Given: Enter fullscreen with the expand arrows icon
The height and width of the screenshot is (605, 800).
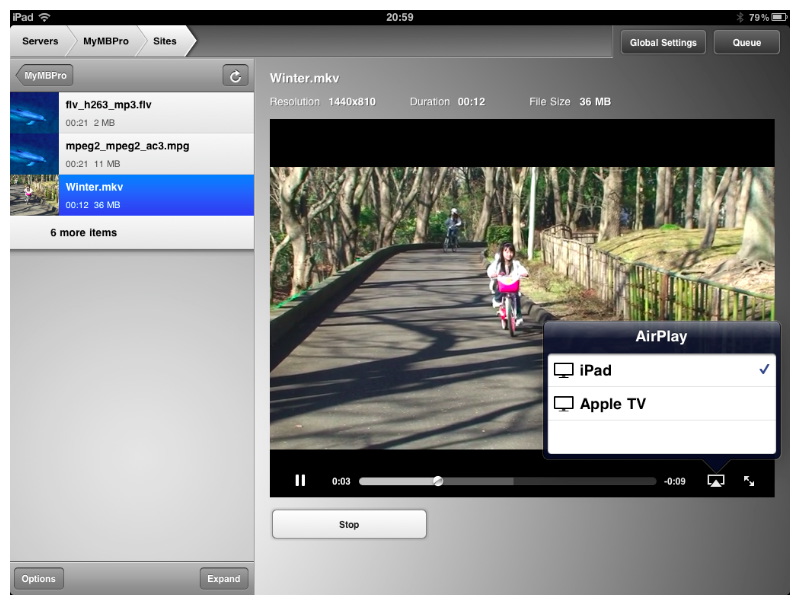Looking at the screenshot, I should [749, 481].
